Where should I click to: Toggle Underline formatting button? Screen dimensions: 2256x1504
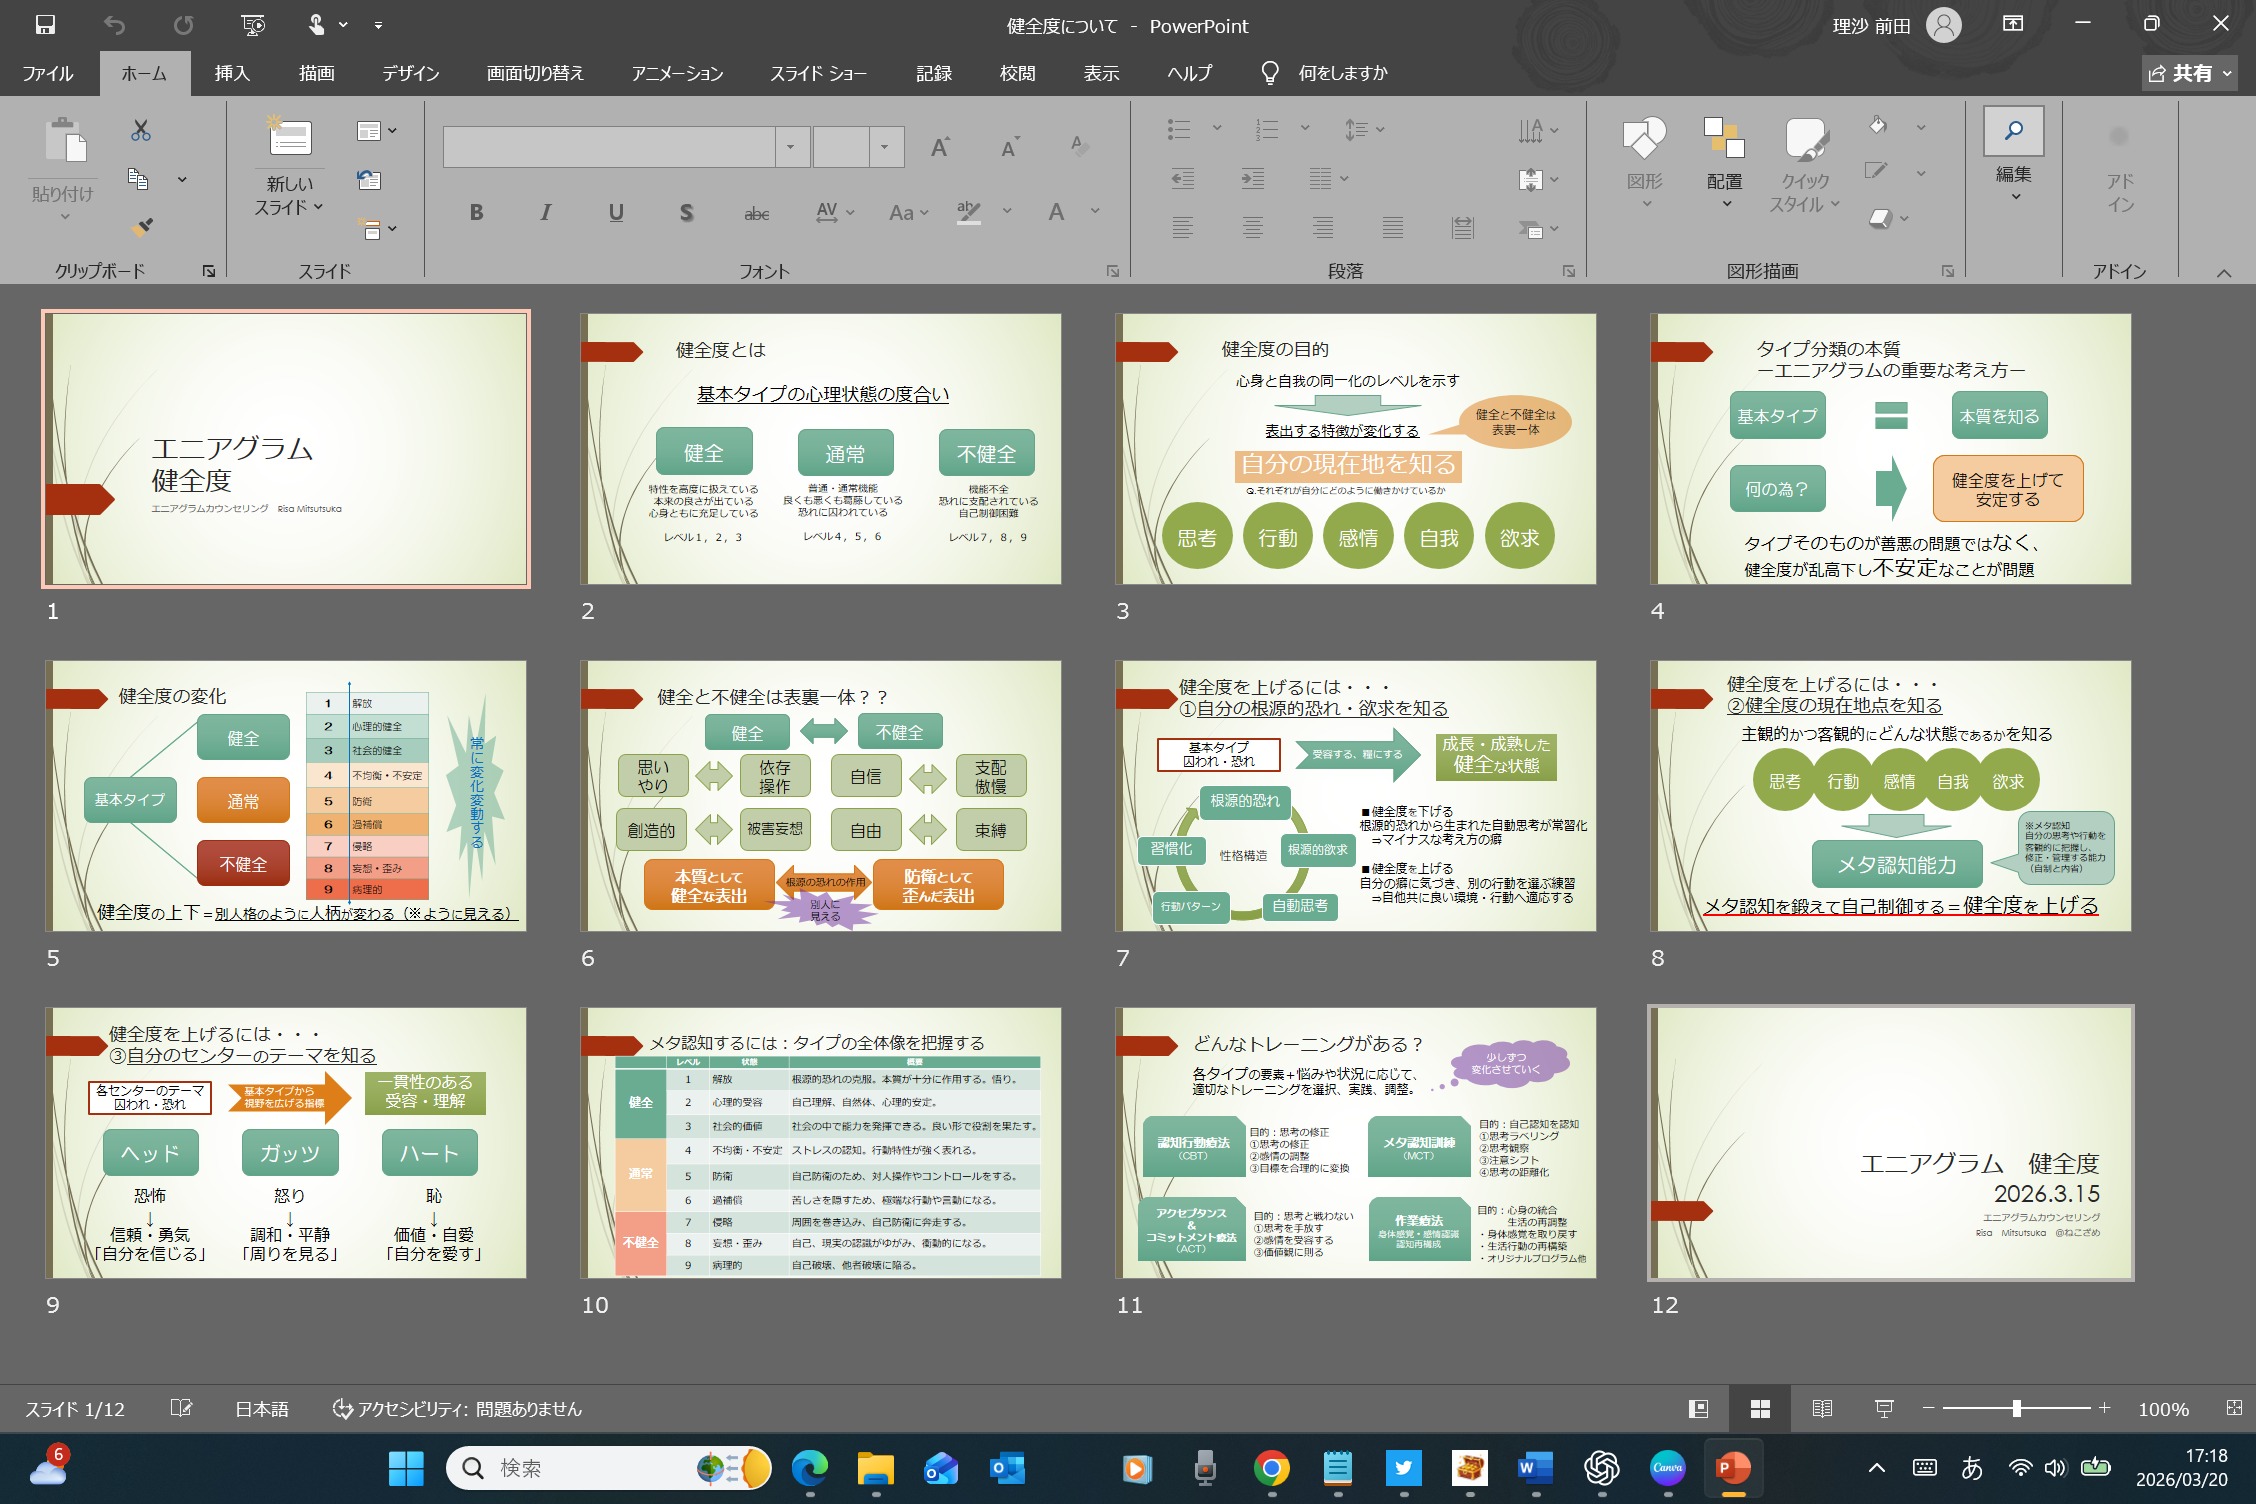pos(616,212)
